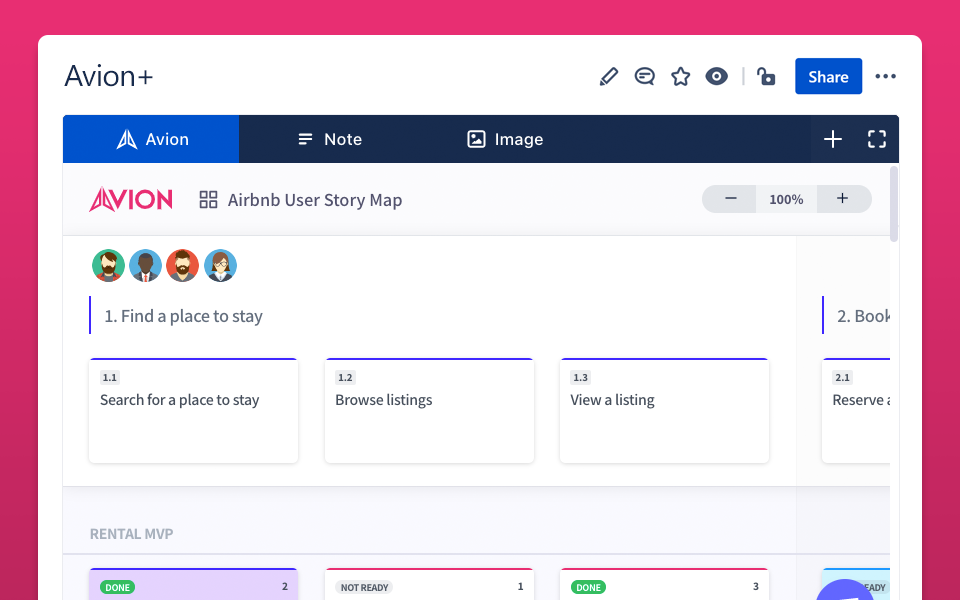Open the Image tab
Image resolution: width=960 pixels, height=600 pixels.
click(x=505, y=139)
